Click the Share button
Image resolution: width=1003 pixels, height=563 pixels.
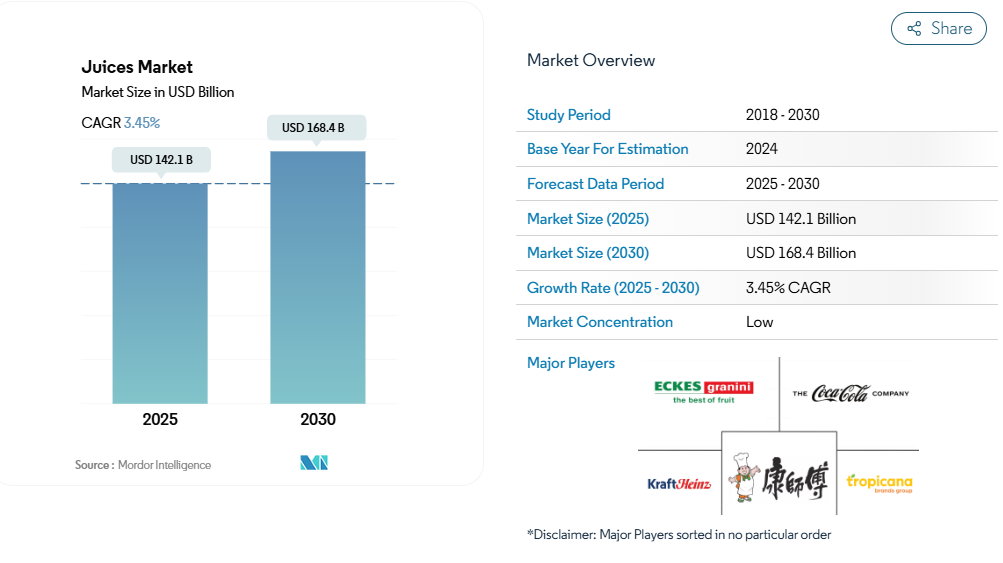coord(938,29)
